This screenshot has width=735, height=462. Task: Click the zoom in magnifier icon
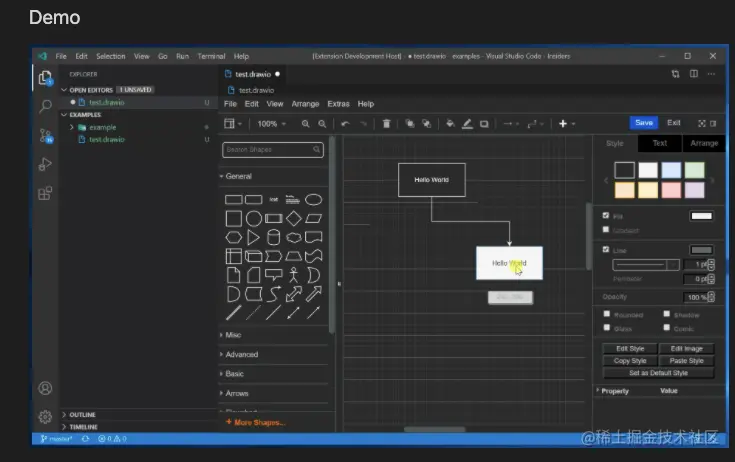coord(306,124)
